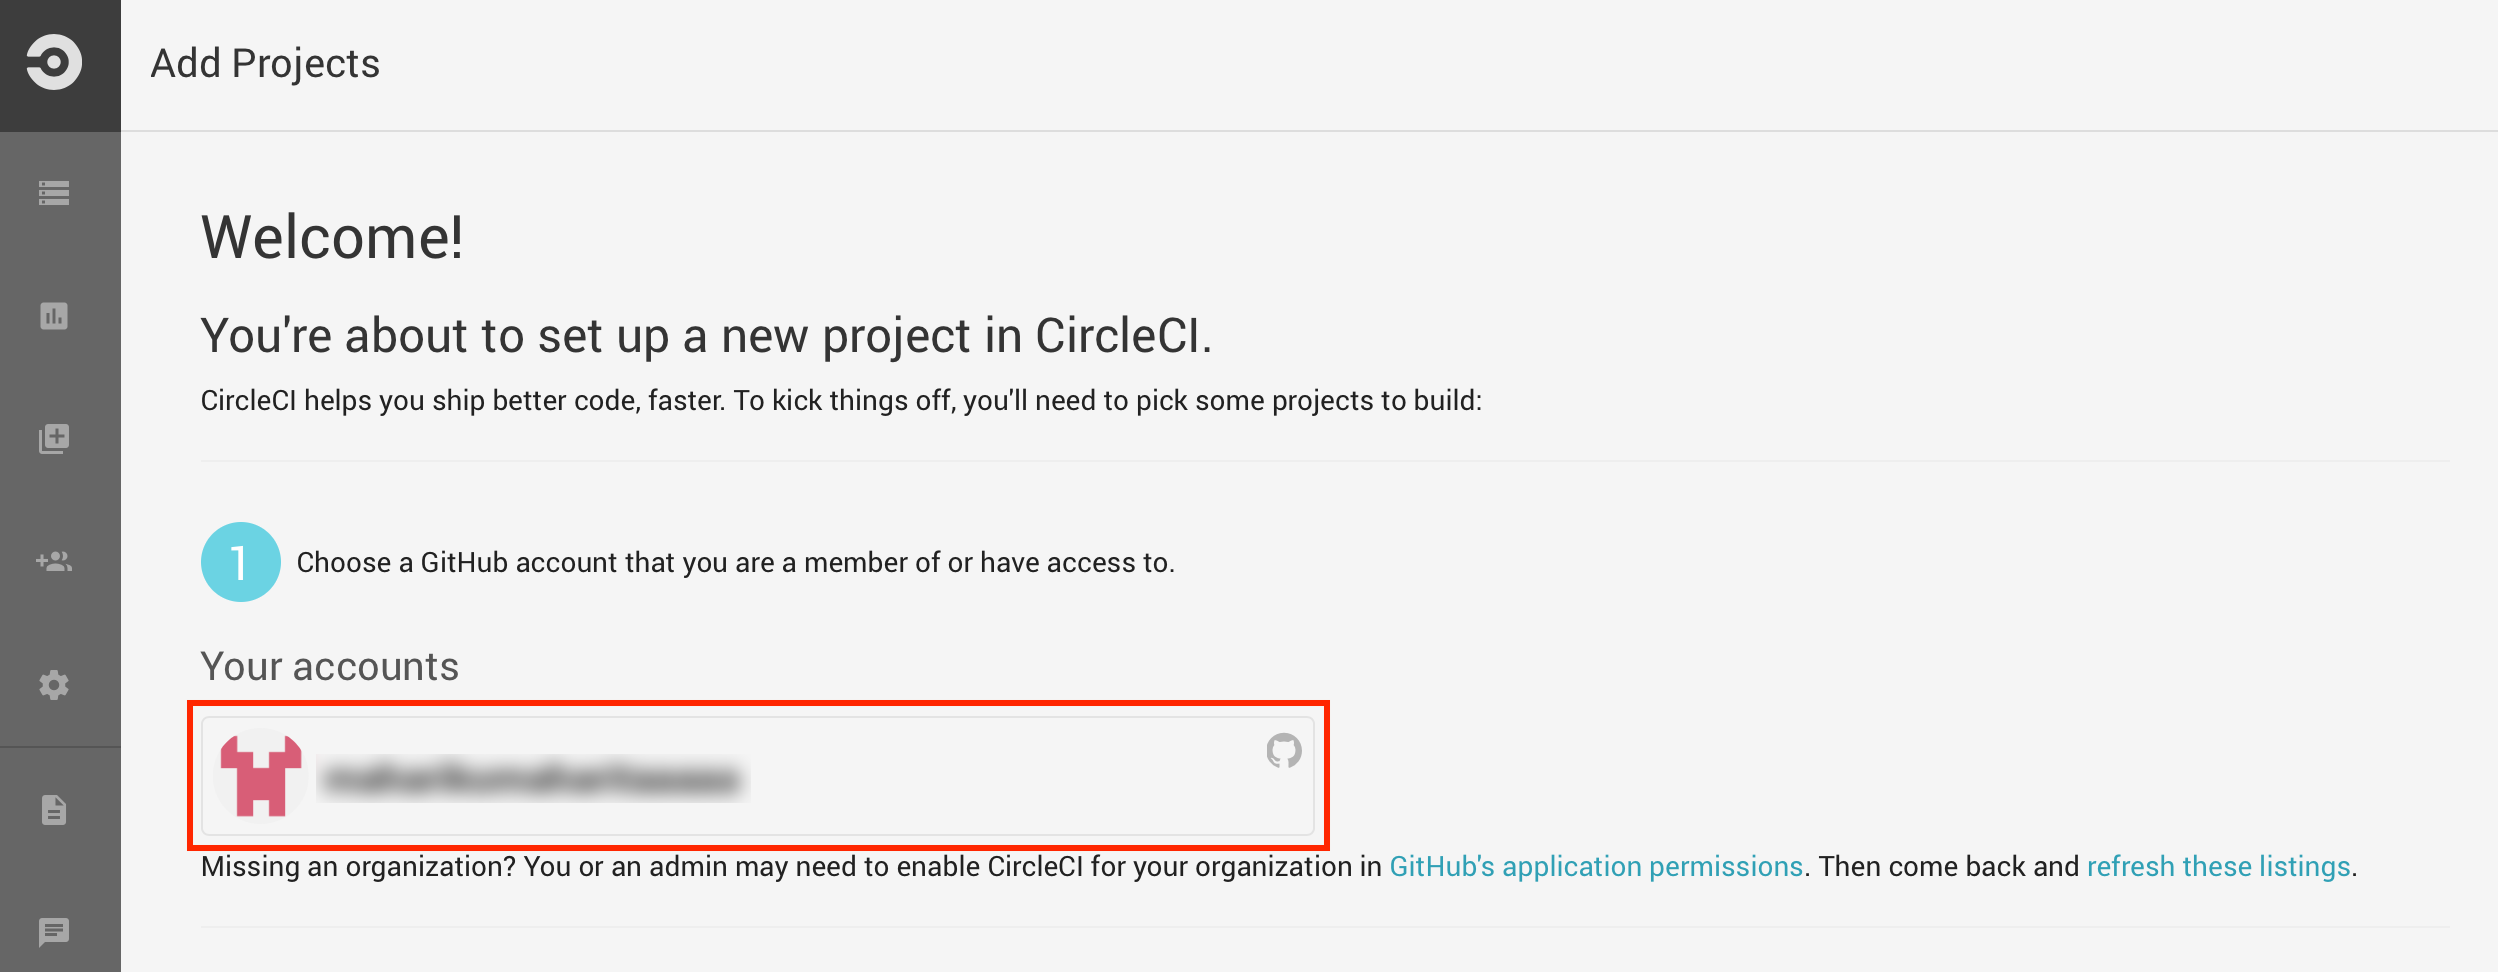Select the Add Projects sidebar icon

pyautogui.click(x=52, y=438)
